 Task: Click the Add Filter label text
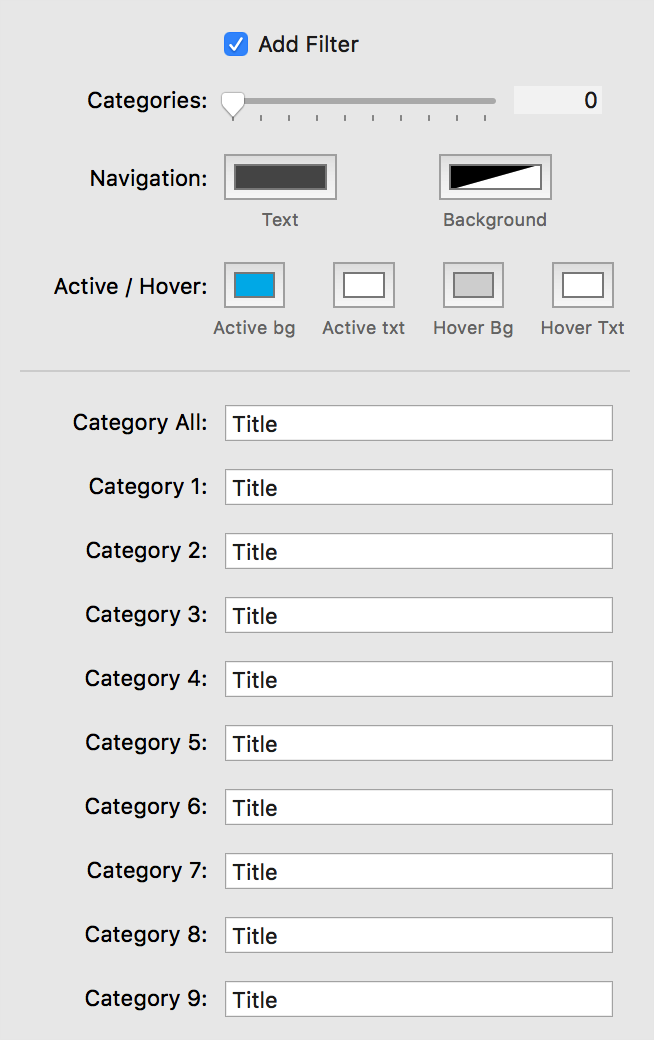(308, 44)
